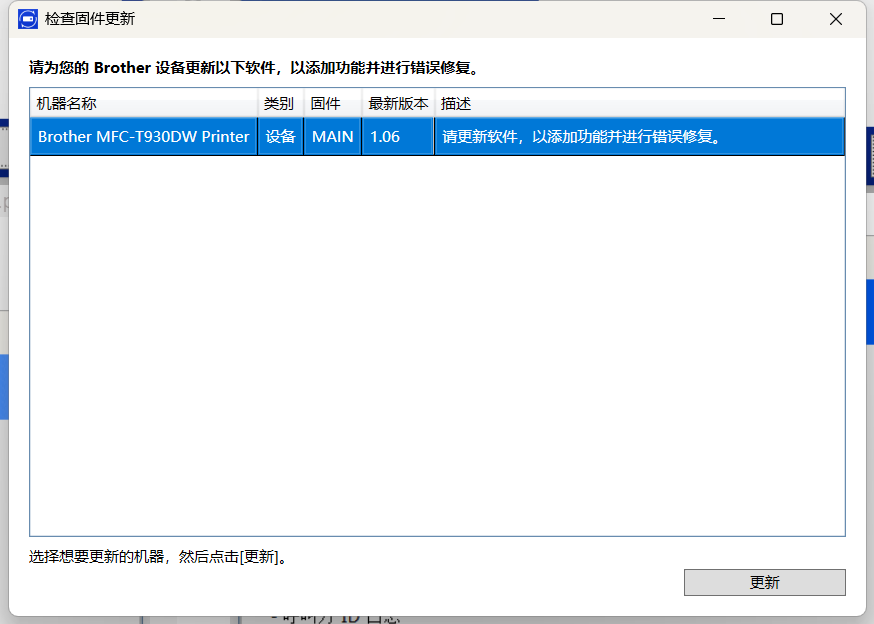This screenshot has height=624, width=874.
Task: Click the 1.06 version cell
Action: point(398,137)
